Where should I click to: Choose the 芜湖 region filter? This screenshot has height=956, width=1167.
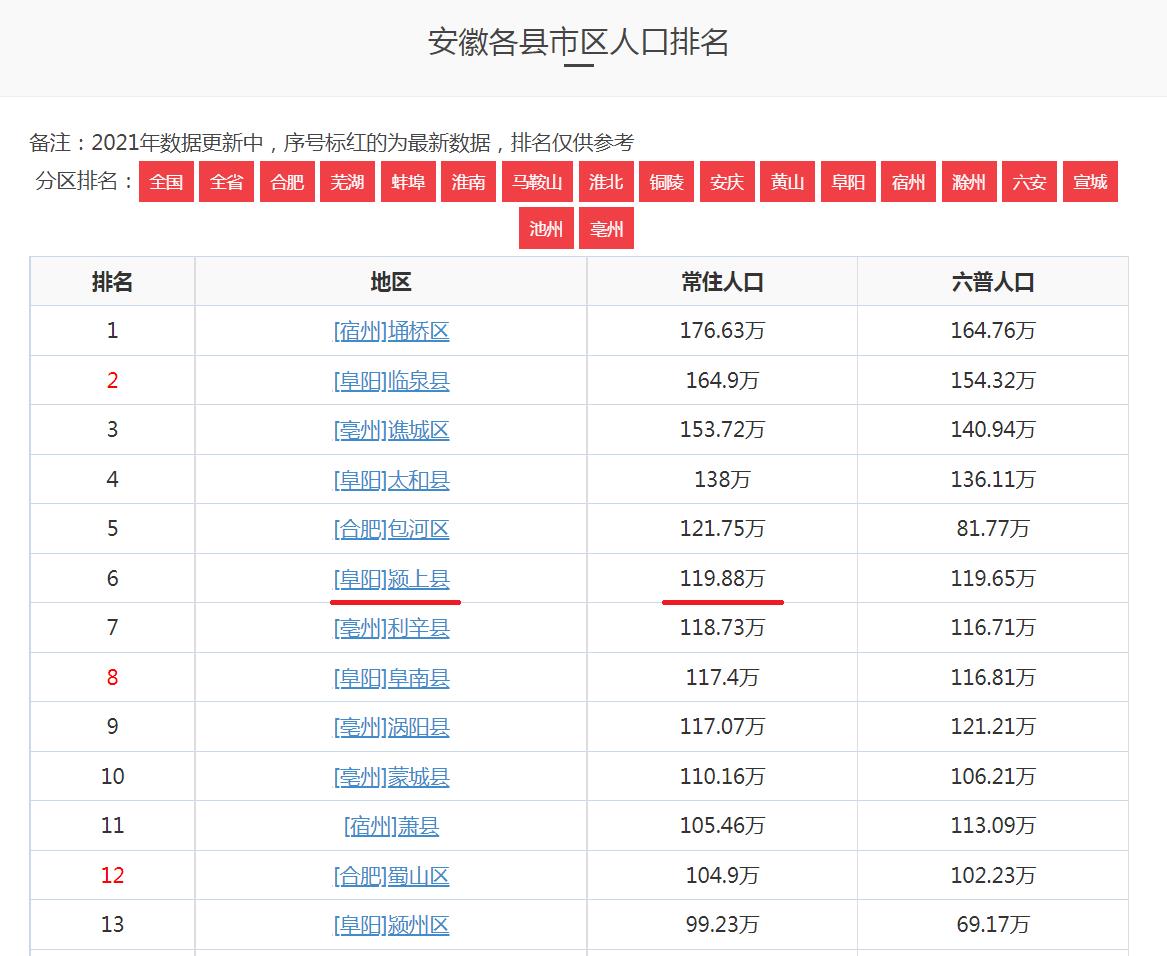point(347,182)
